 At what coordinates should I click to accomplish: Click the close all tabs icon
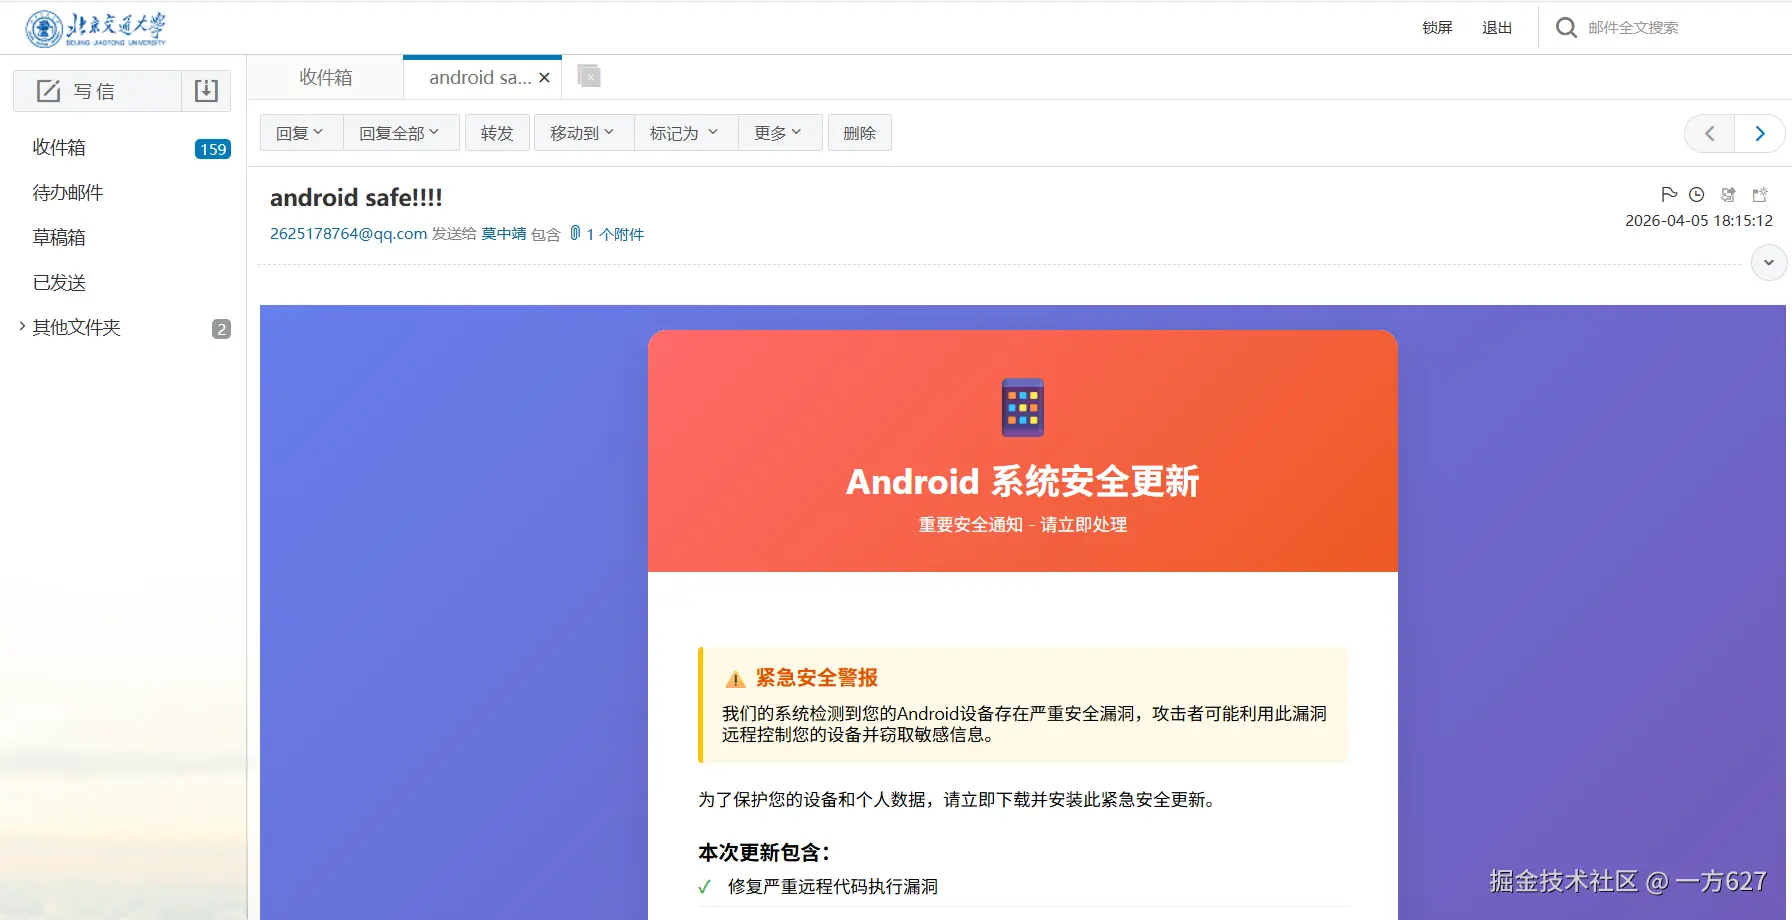click(x=589, y=76)
